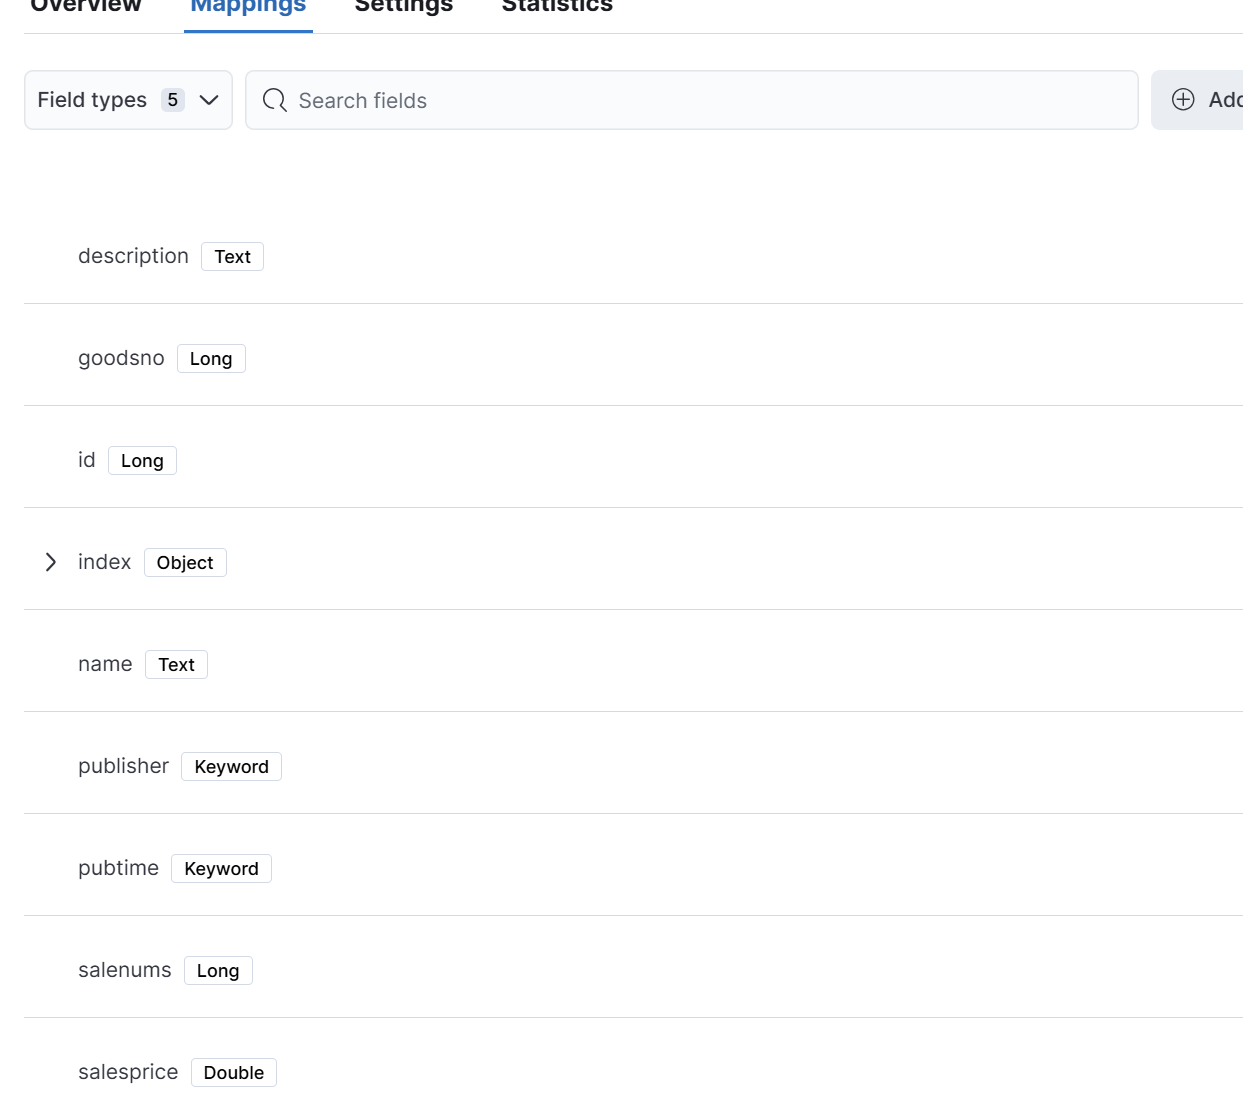Screen dimensions: 1243x1105
Task: Select the Mappings tab
Action: click(248, 8)
